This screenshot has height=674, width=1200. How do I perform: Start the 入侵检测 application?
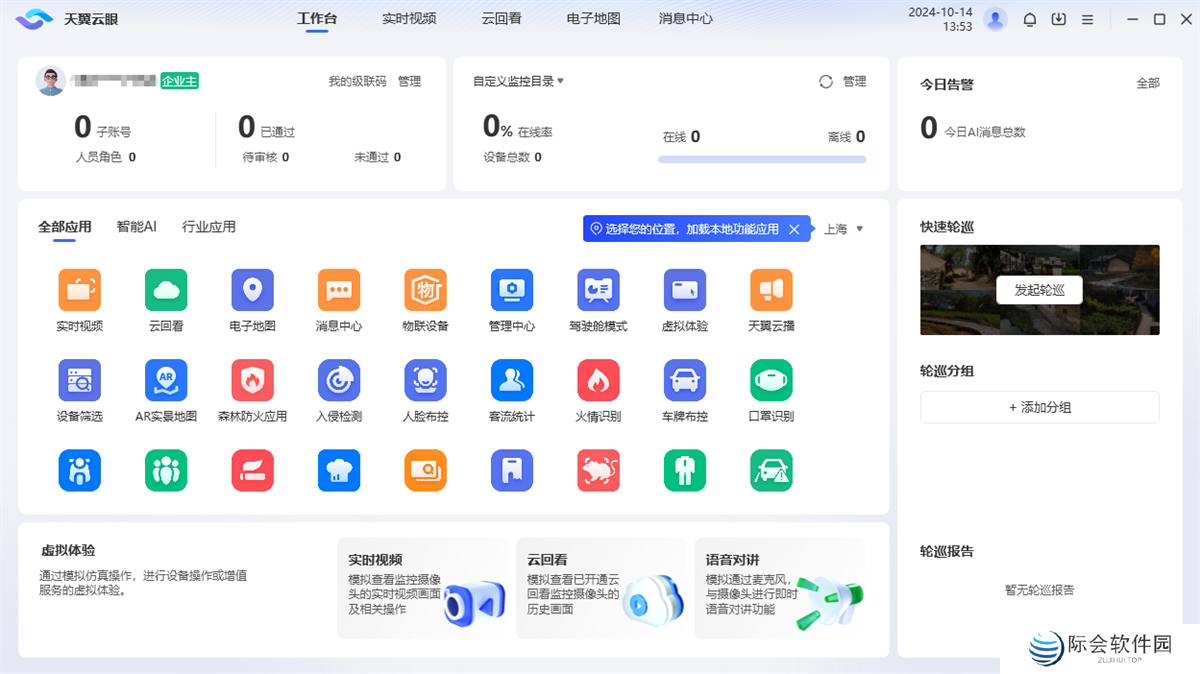click(x=339, y=381)
